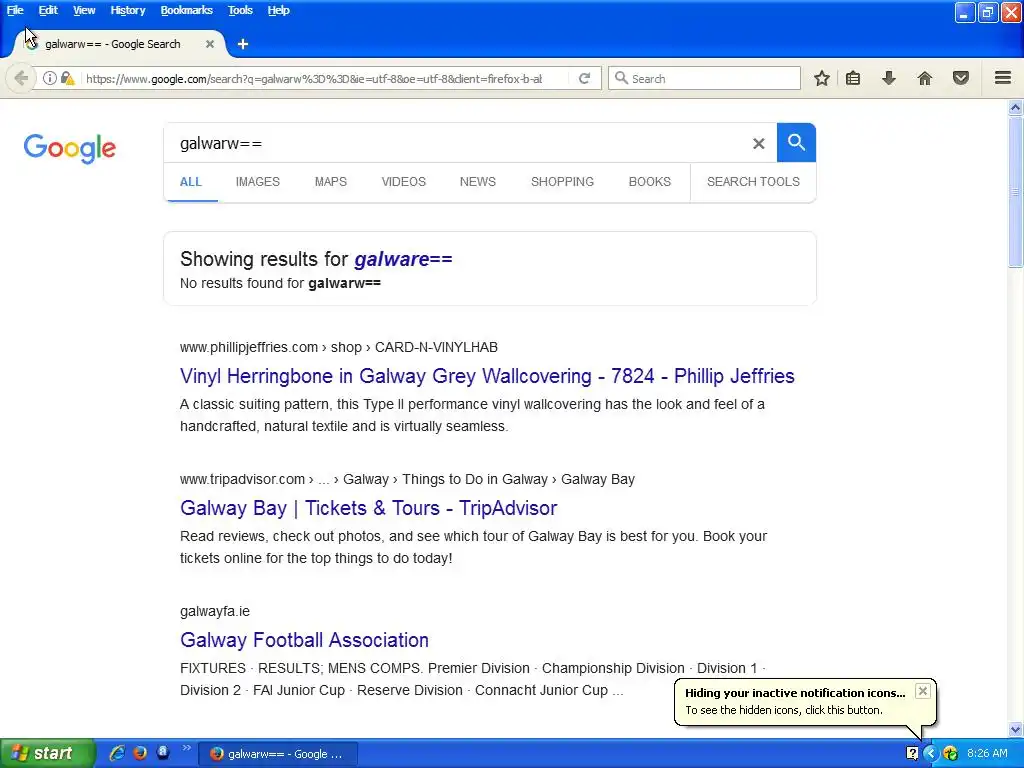Open the View menu

(x=84, y=10)
